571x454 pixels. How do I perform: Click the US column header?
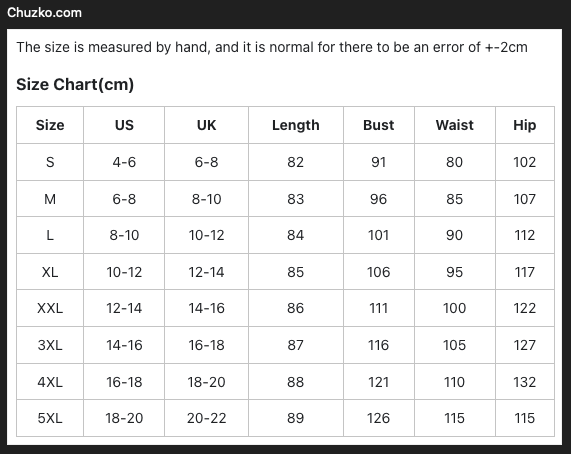(124, 125)
